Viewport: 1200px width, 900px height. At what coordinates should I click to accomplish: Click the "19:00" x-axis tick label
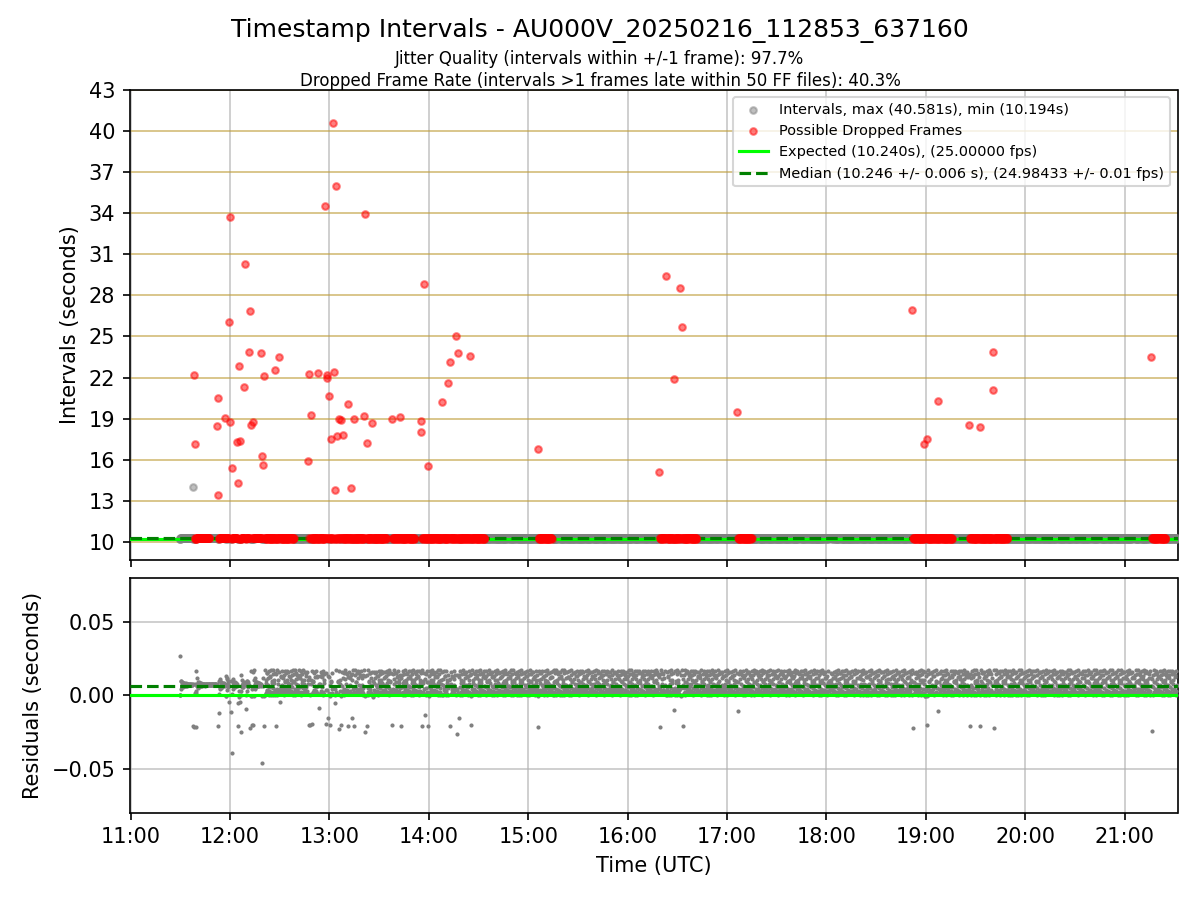coord(925,836)
